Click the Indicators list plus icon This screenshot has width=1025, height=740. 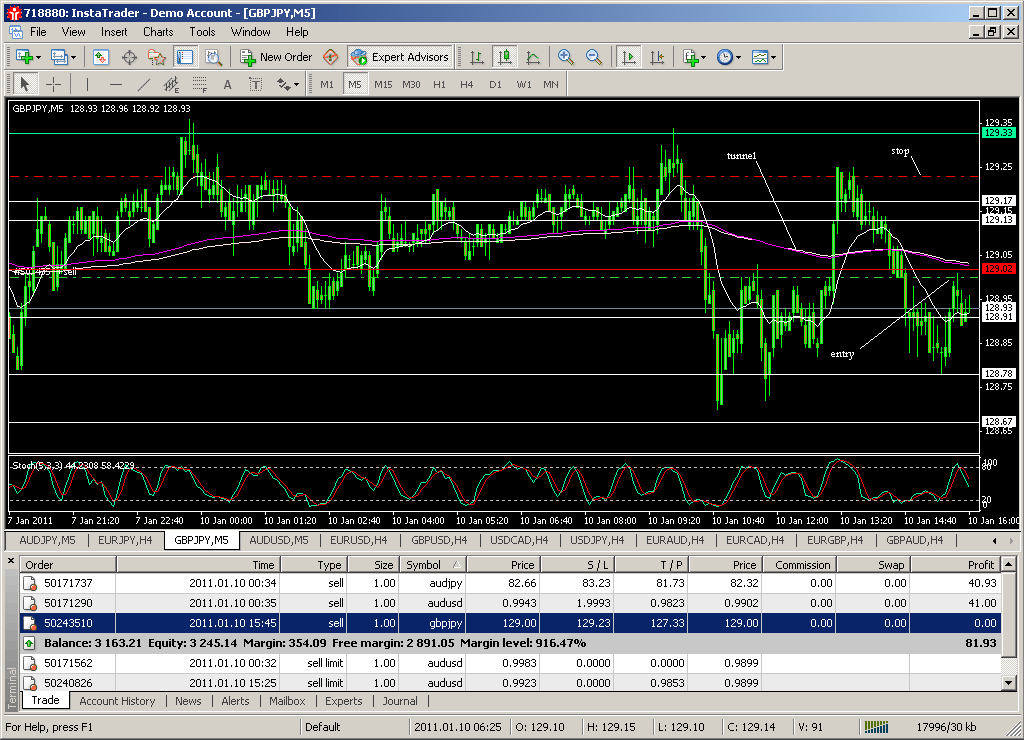(690, 58)
